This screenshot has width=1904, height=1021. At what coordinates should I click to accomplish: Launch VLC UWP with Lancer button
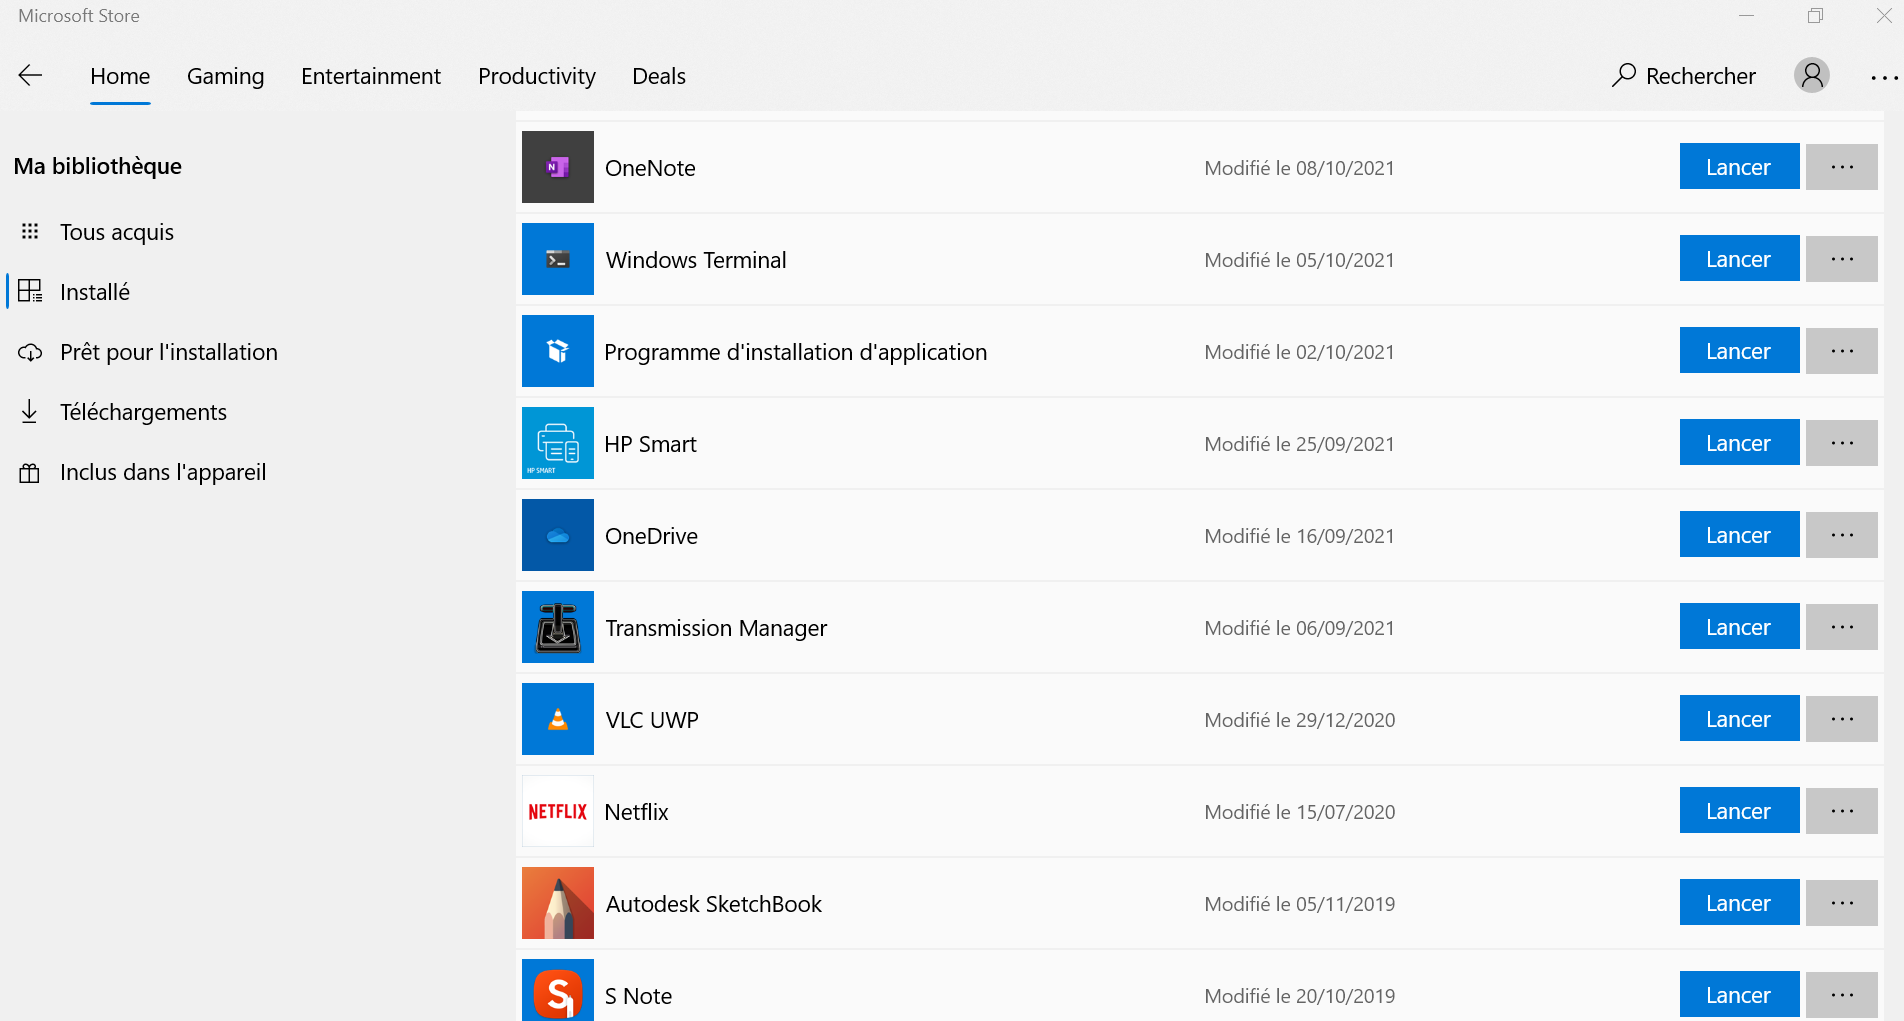point(1738,719)
